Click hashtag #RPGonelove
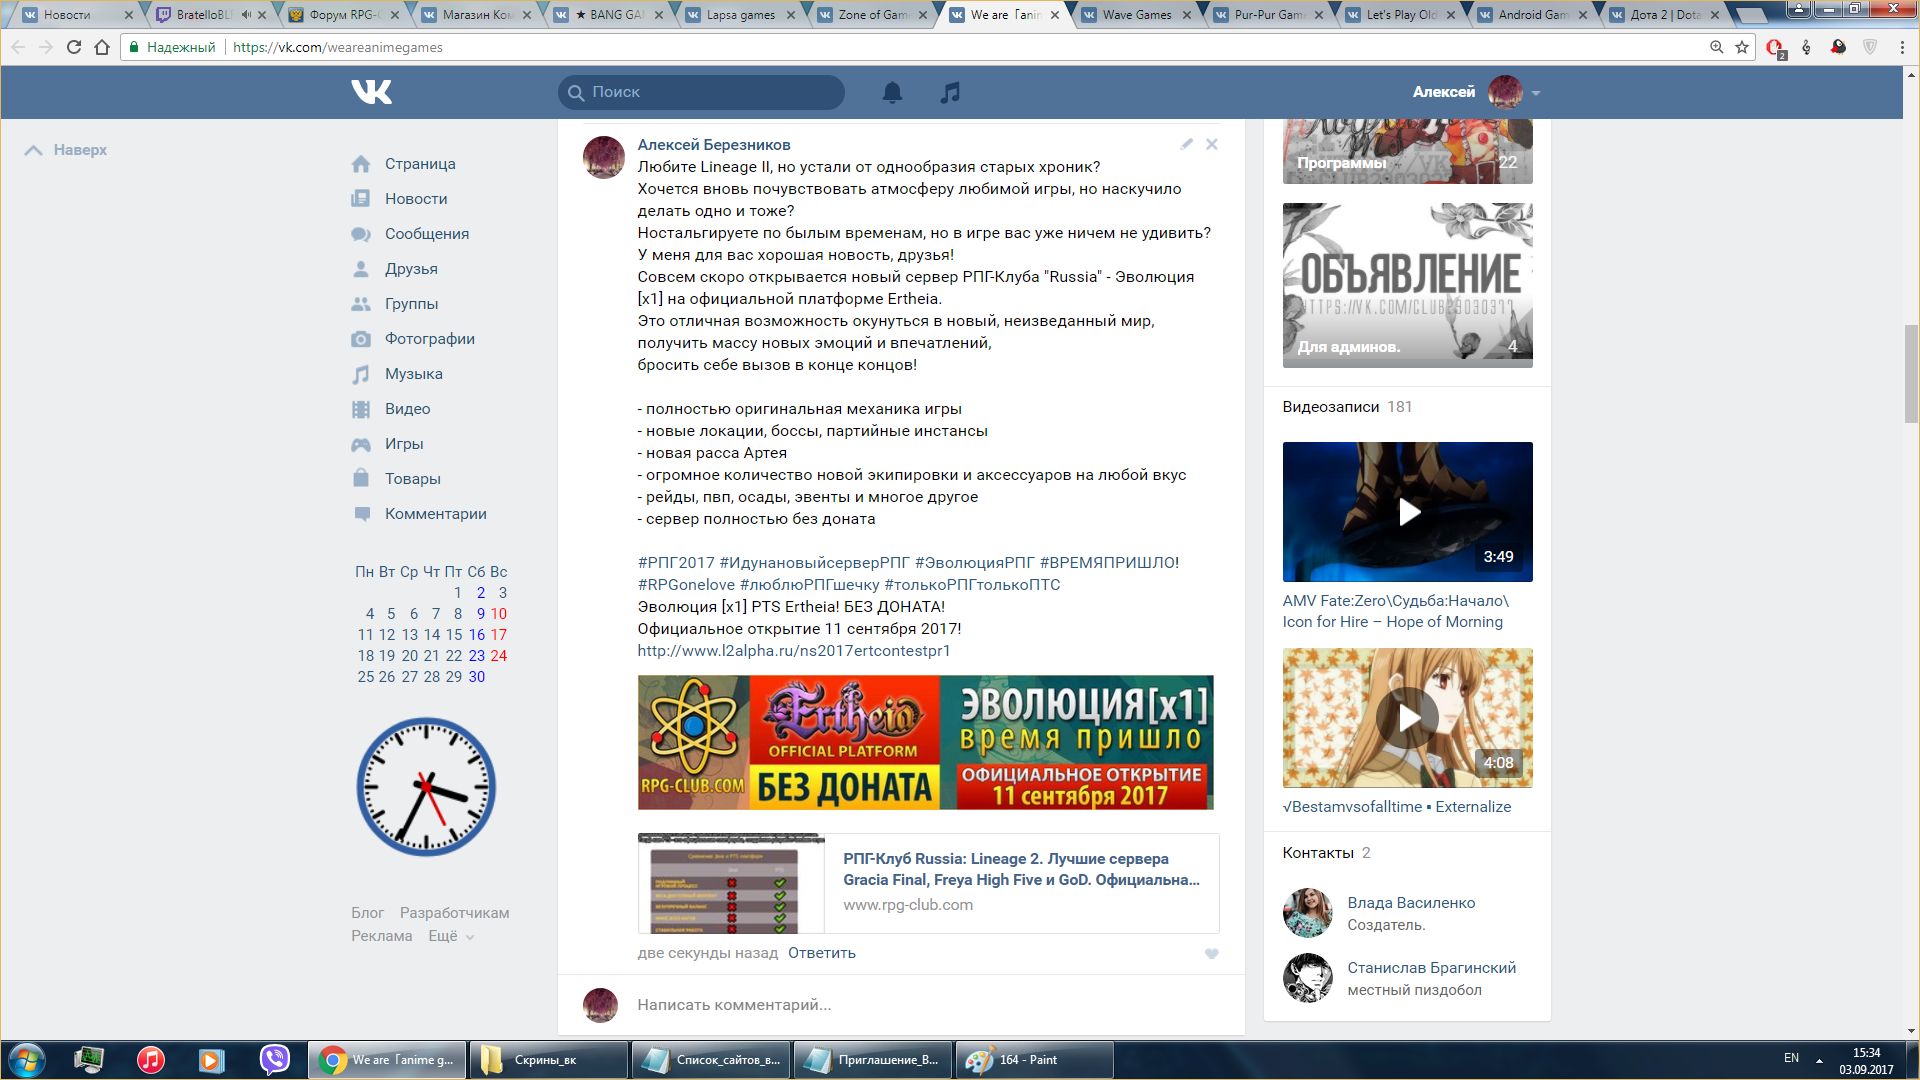The image size is (1920, 1080). 686,585
